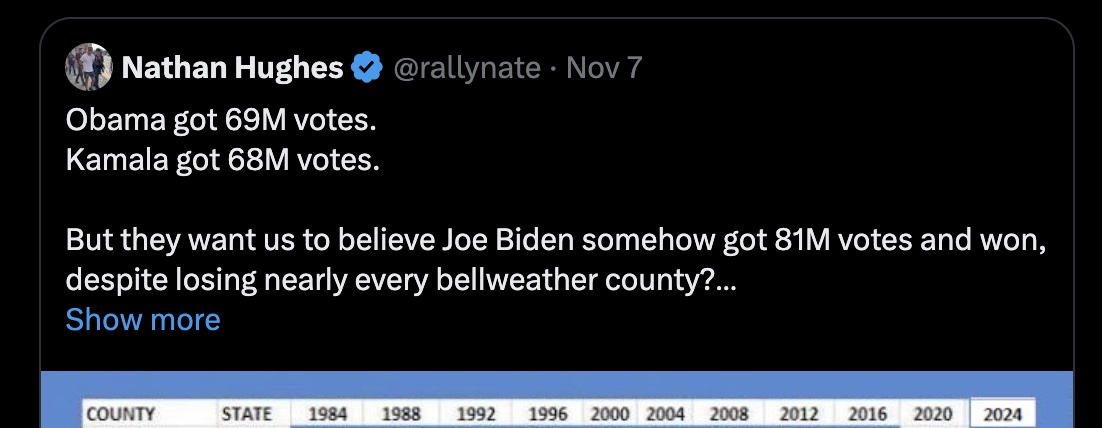Viewport: 1102px width, 428px height.
Task: Click the COUNTY column header
Action: coord(120,414)
